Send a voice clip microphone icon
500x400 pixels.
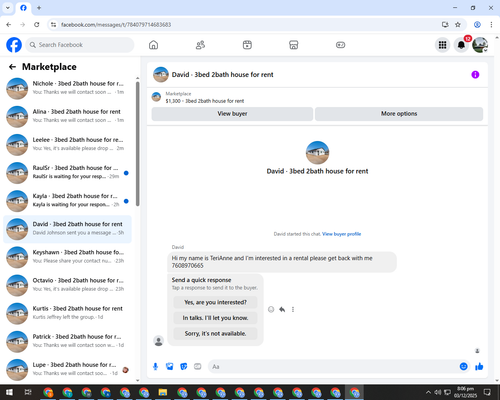click(155, 367)
